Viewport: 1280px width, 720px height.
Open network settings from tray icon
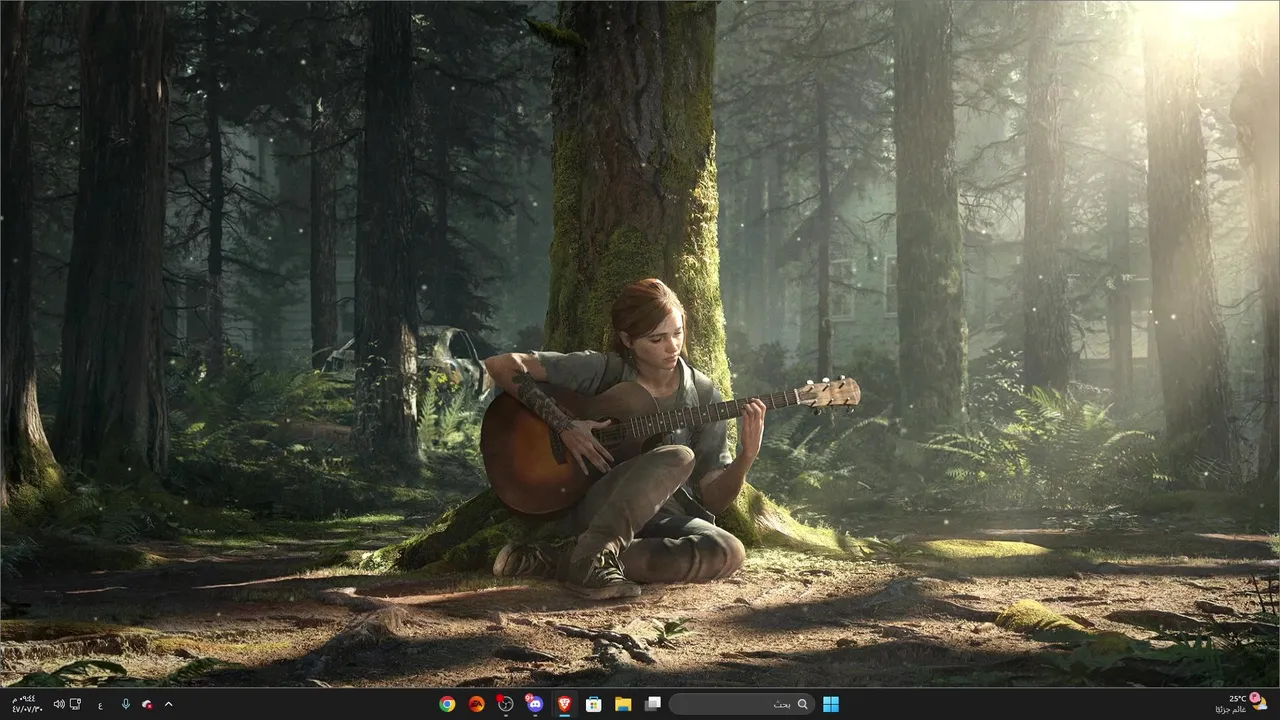[75, 704]
